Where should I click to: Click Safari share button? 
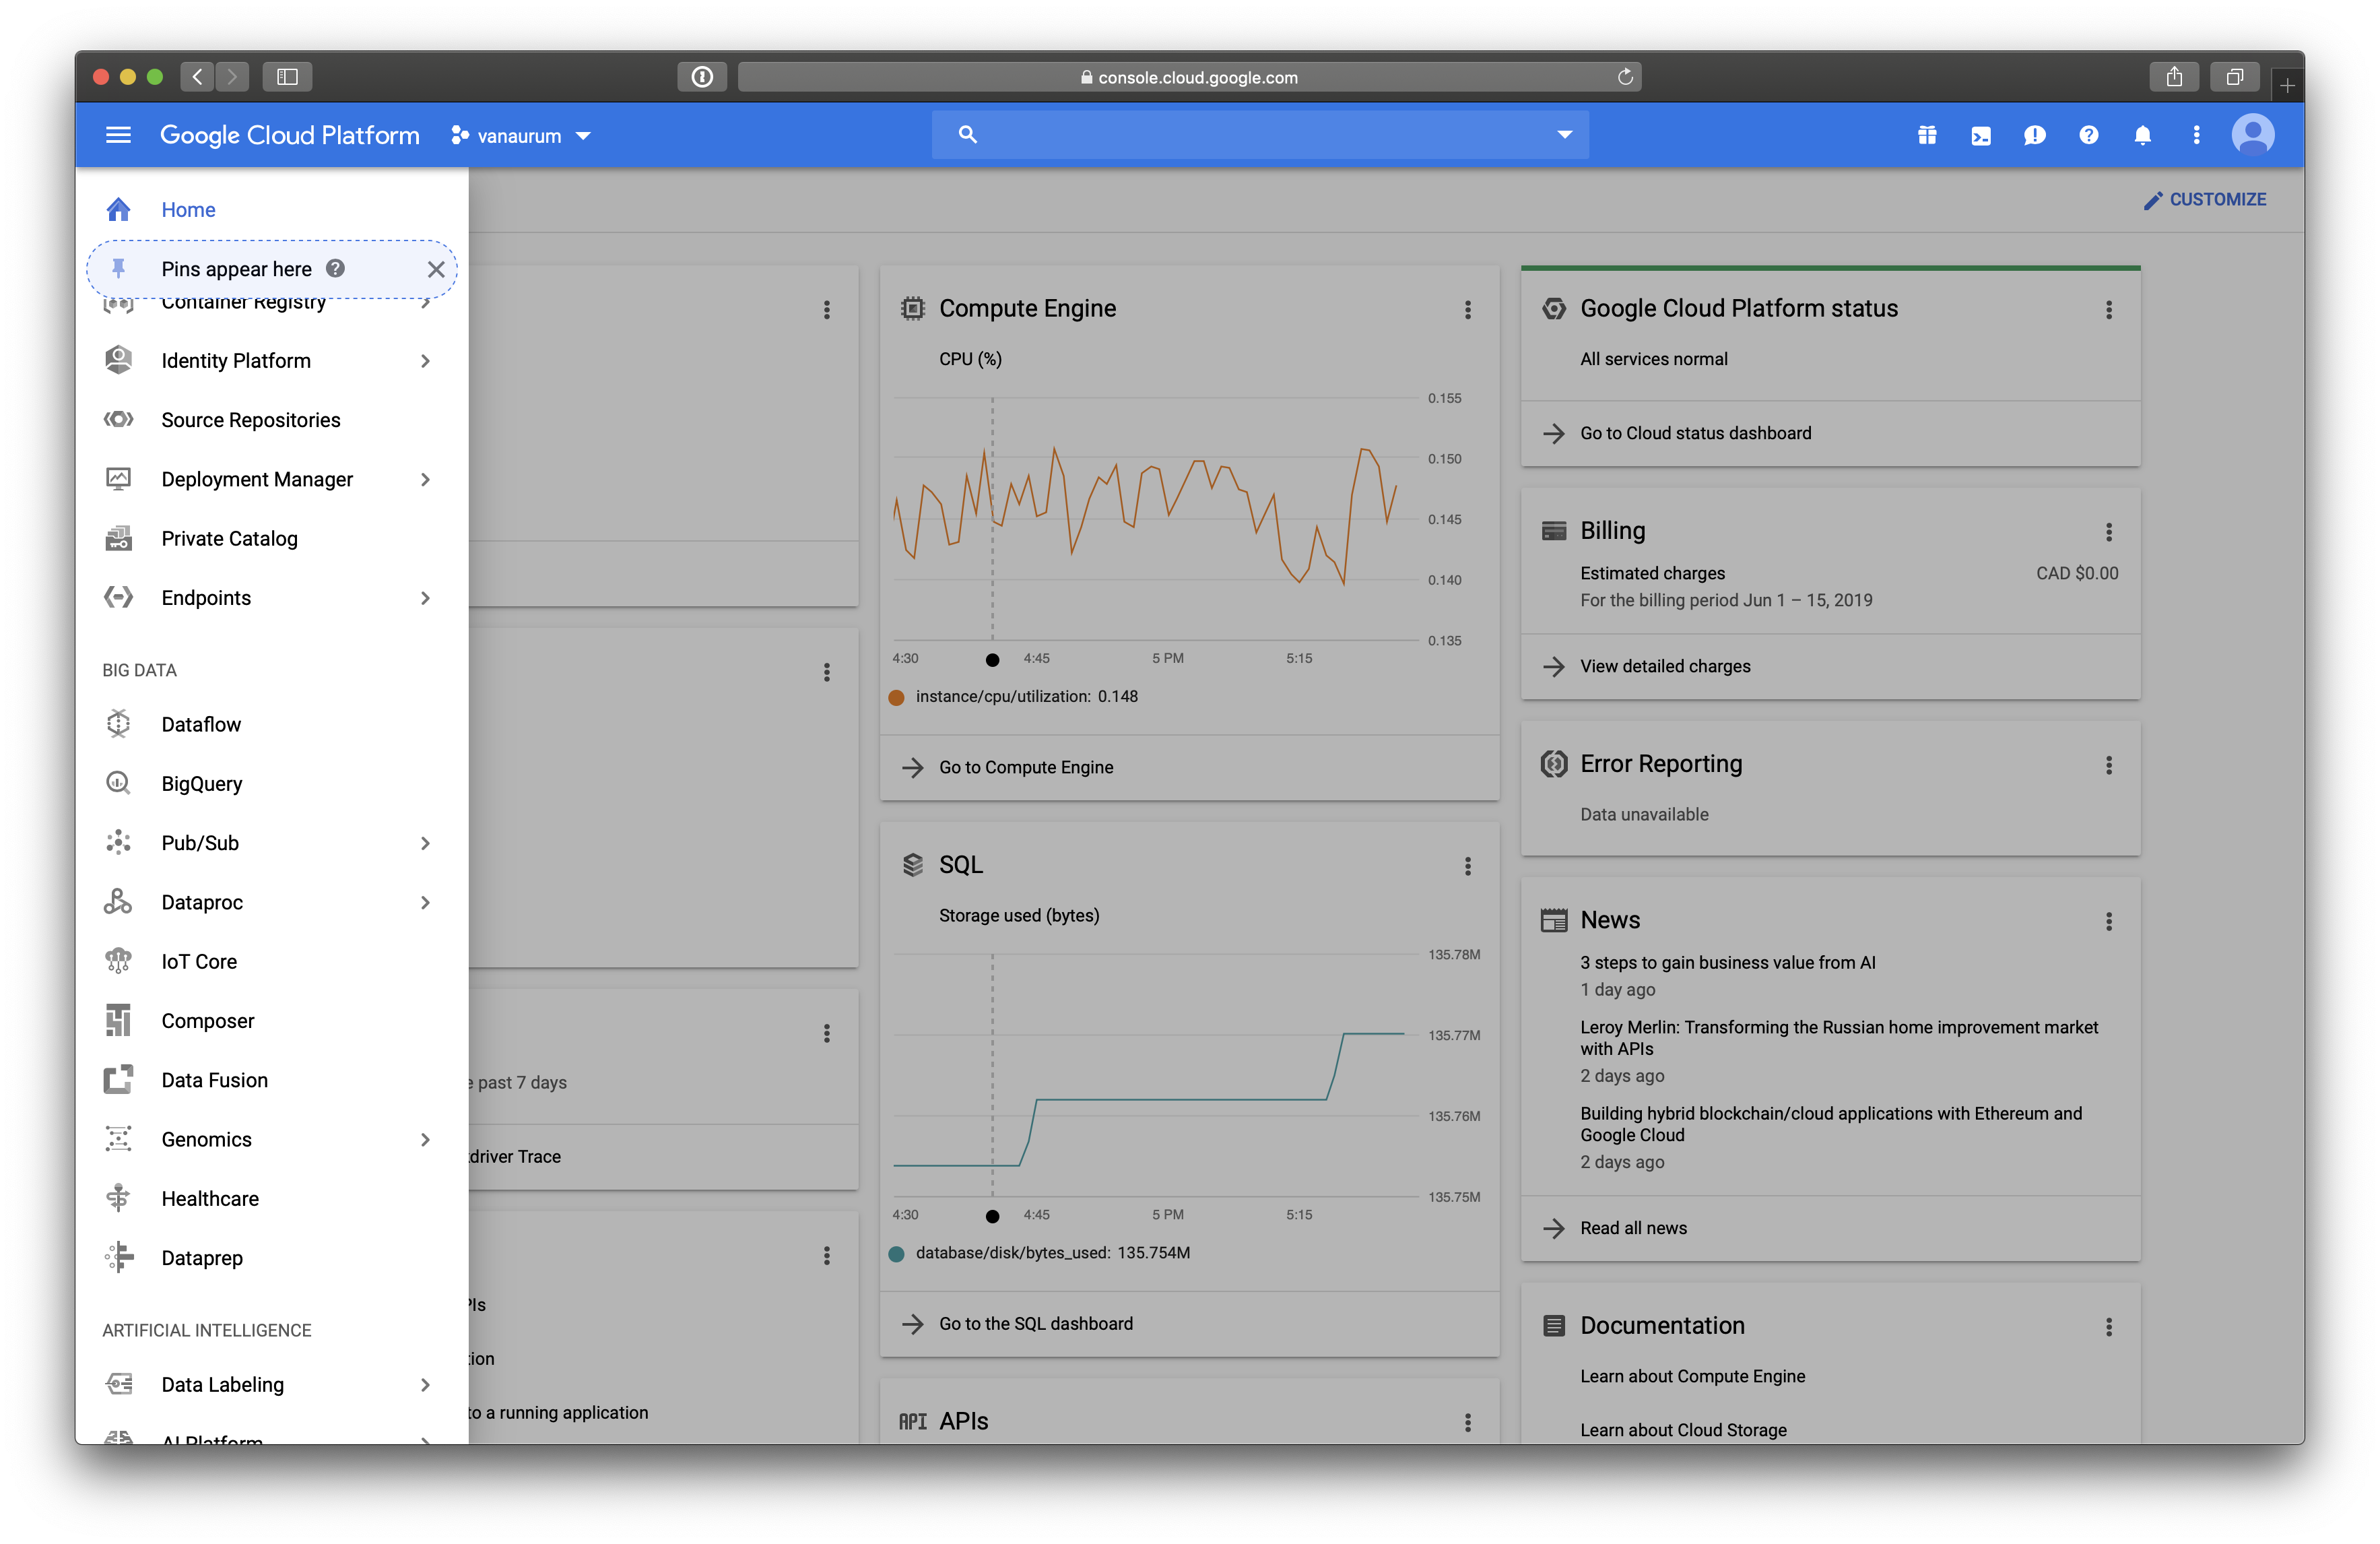tap(2174, 77)
